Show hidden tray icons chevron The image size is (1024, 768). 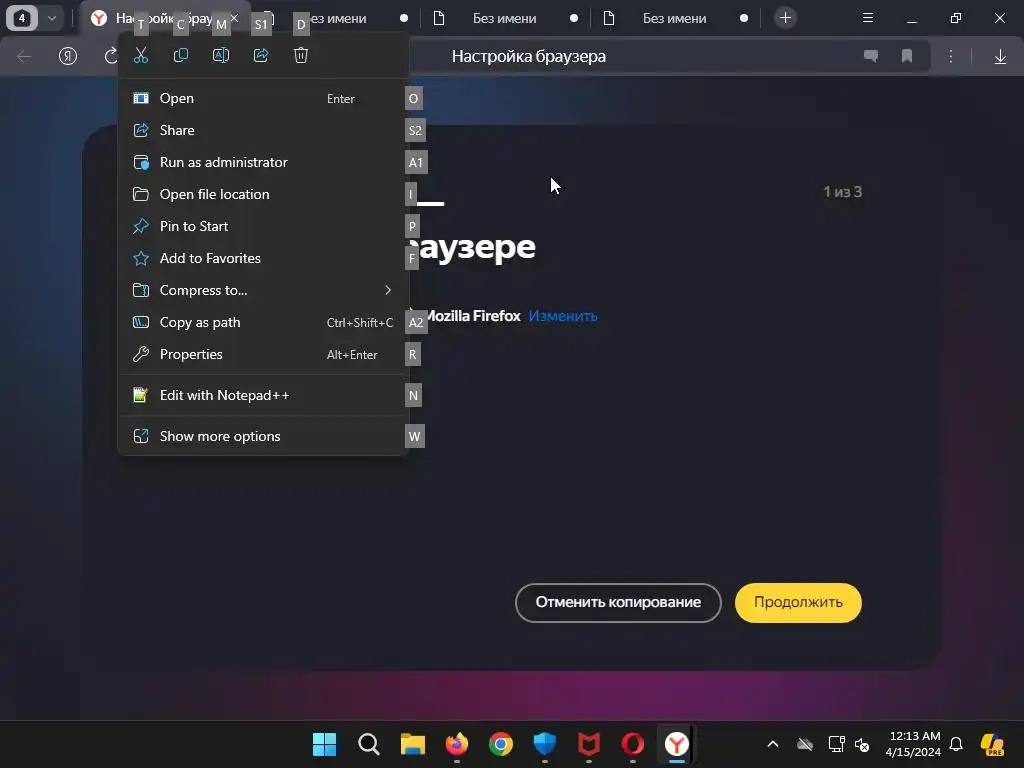click(773, 744)
